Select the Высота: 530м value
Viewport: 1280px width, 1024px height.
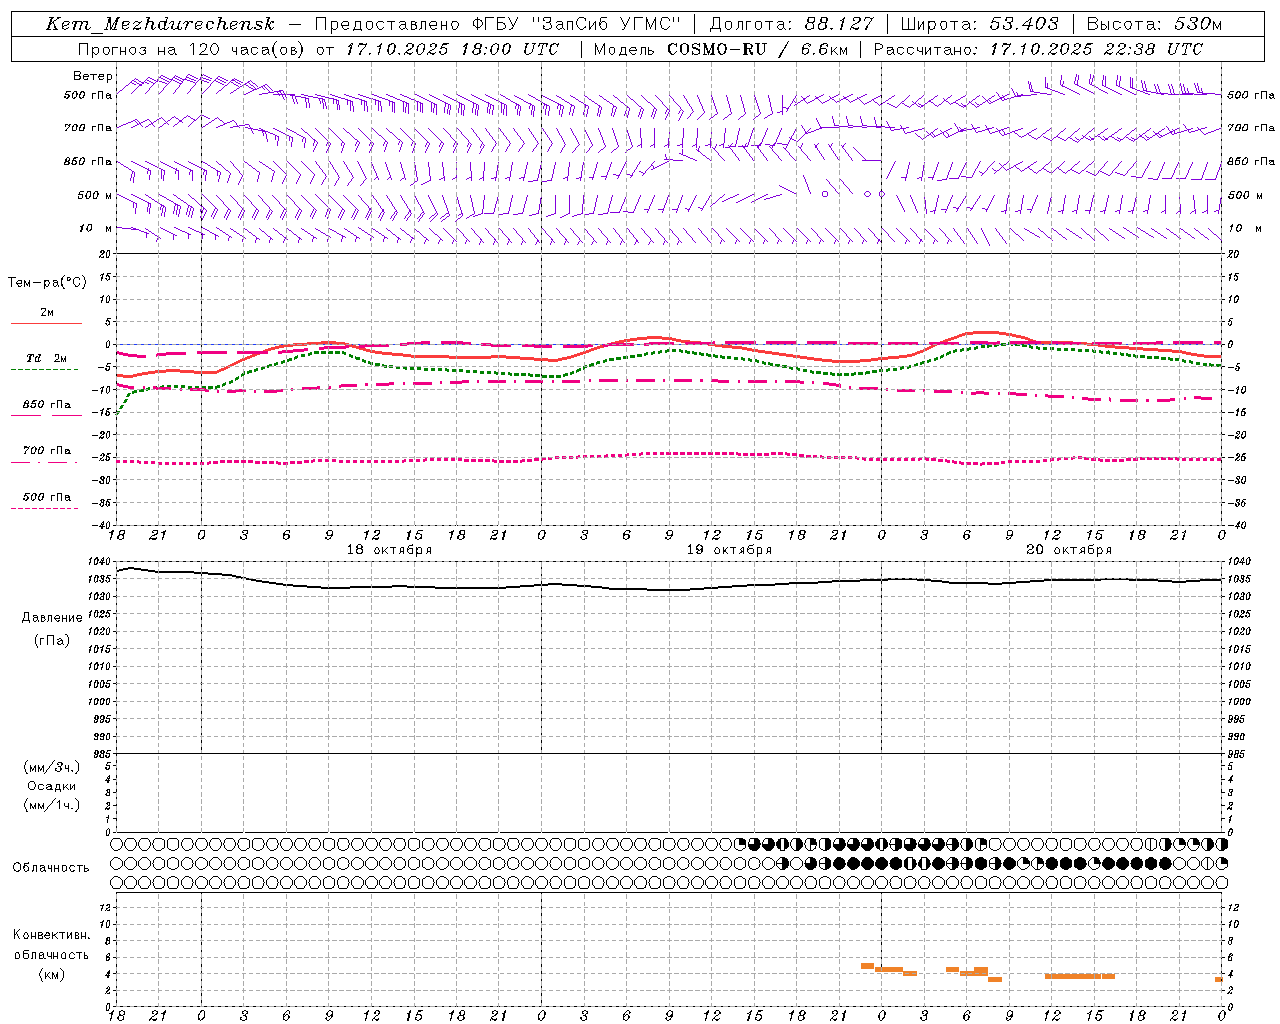point(1154,24)
